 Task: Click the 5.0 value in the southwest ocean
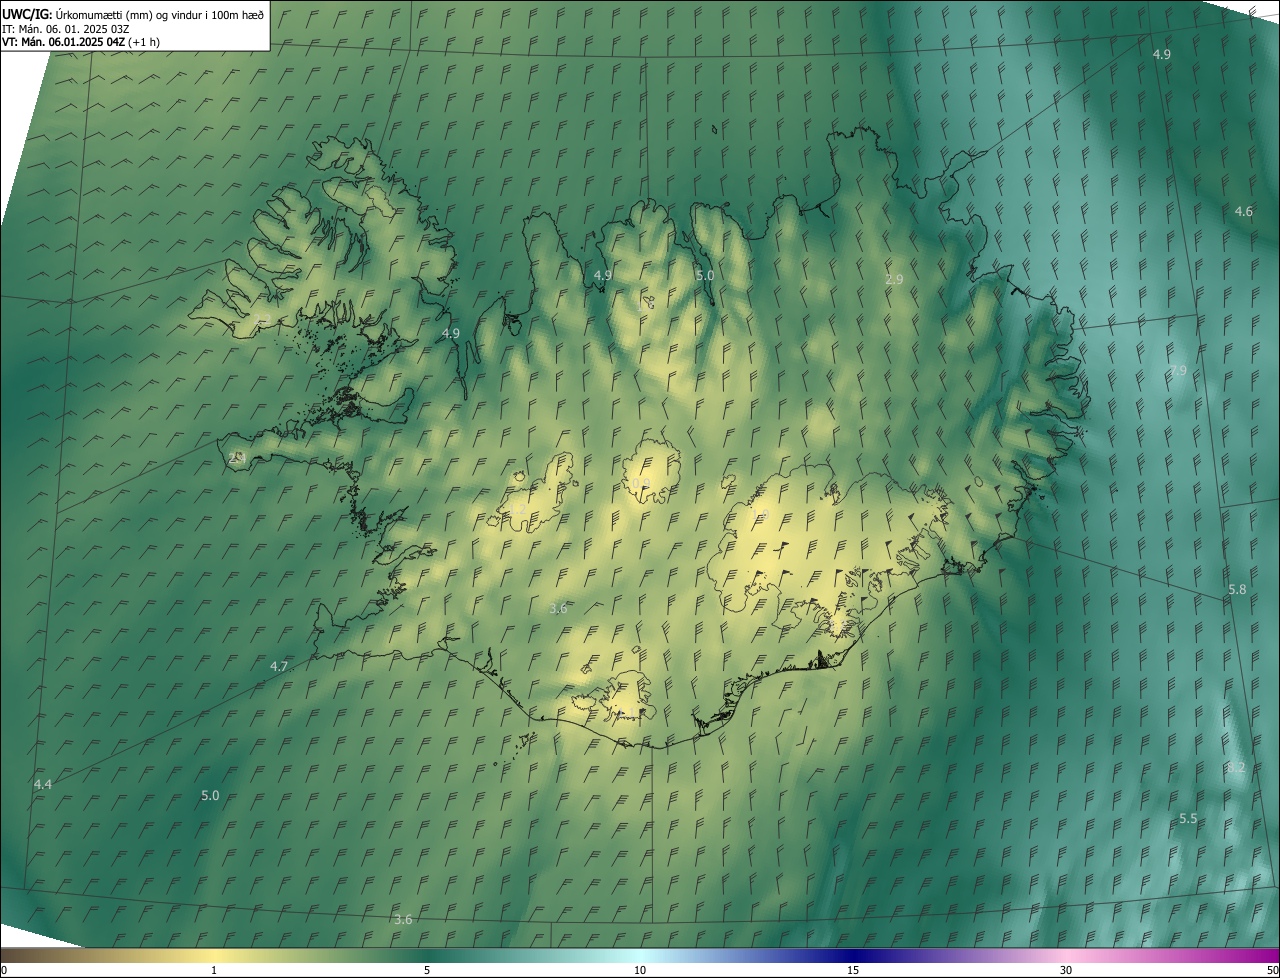point(210,795)
